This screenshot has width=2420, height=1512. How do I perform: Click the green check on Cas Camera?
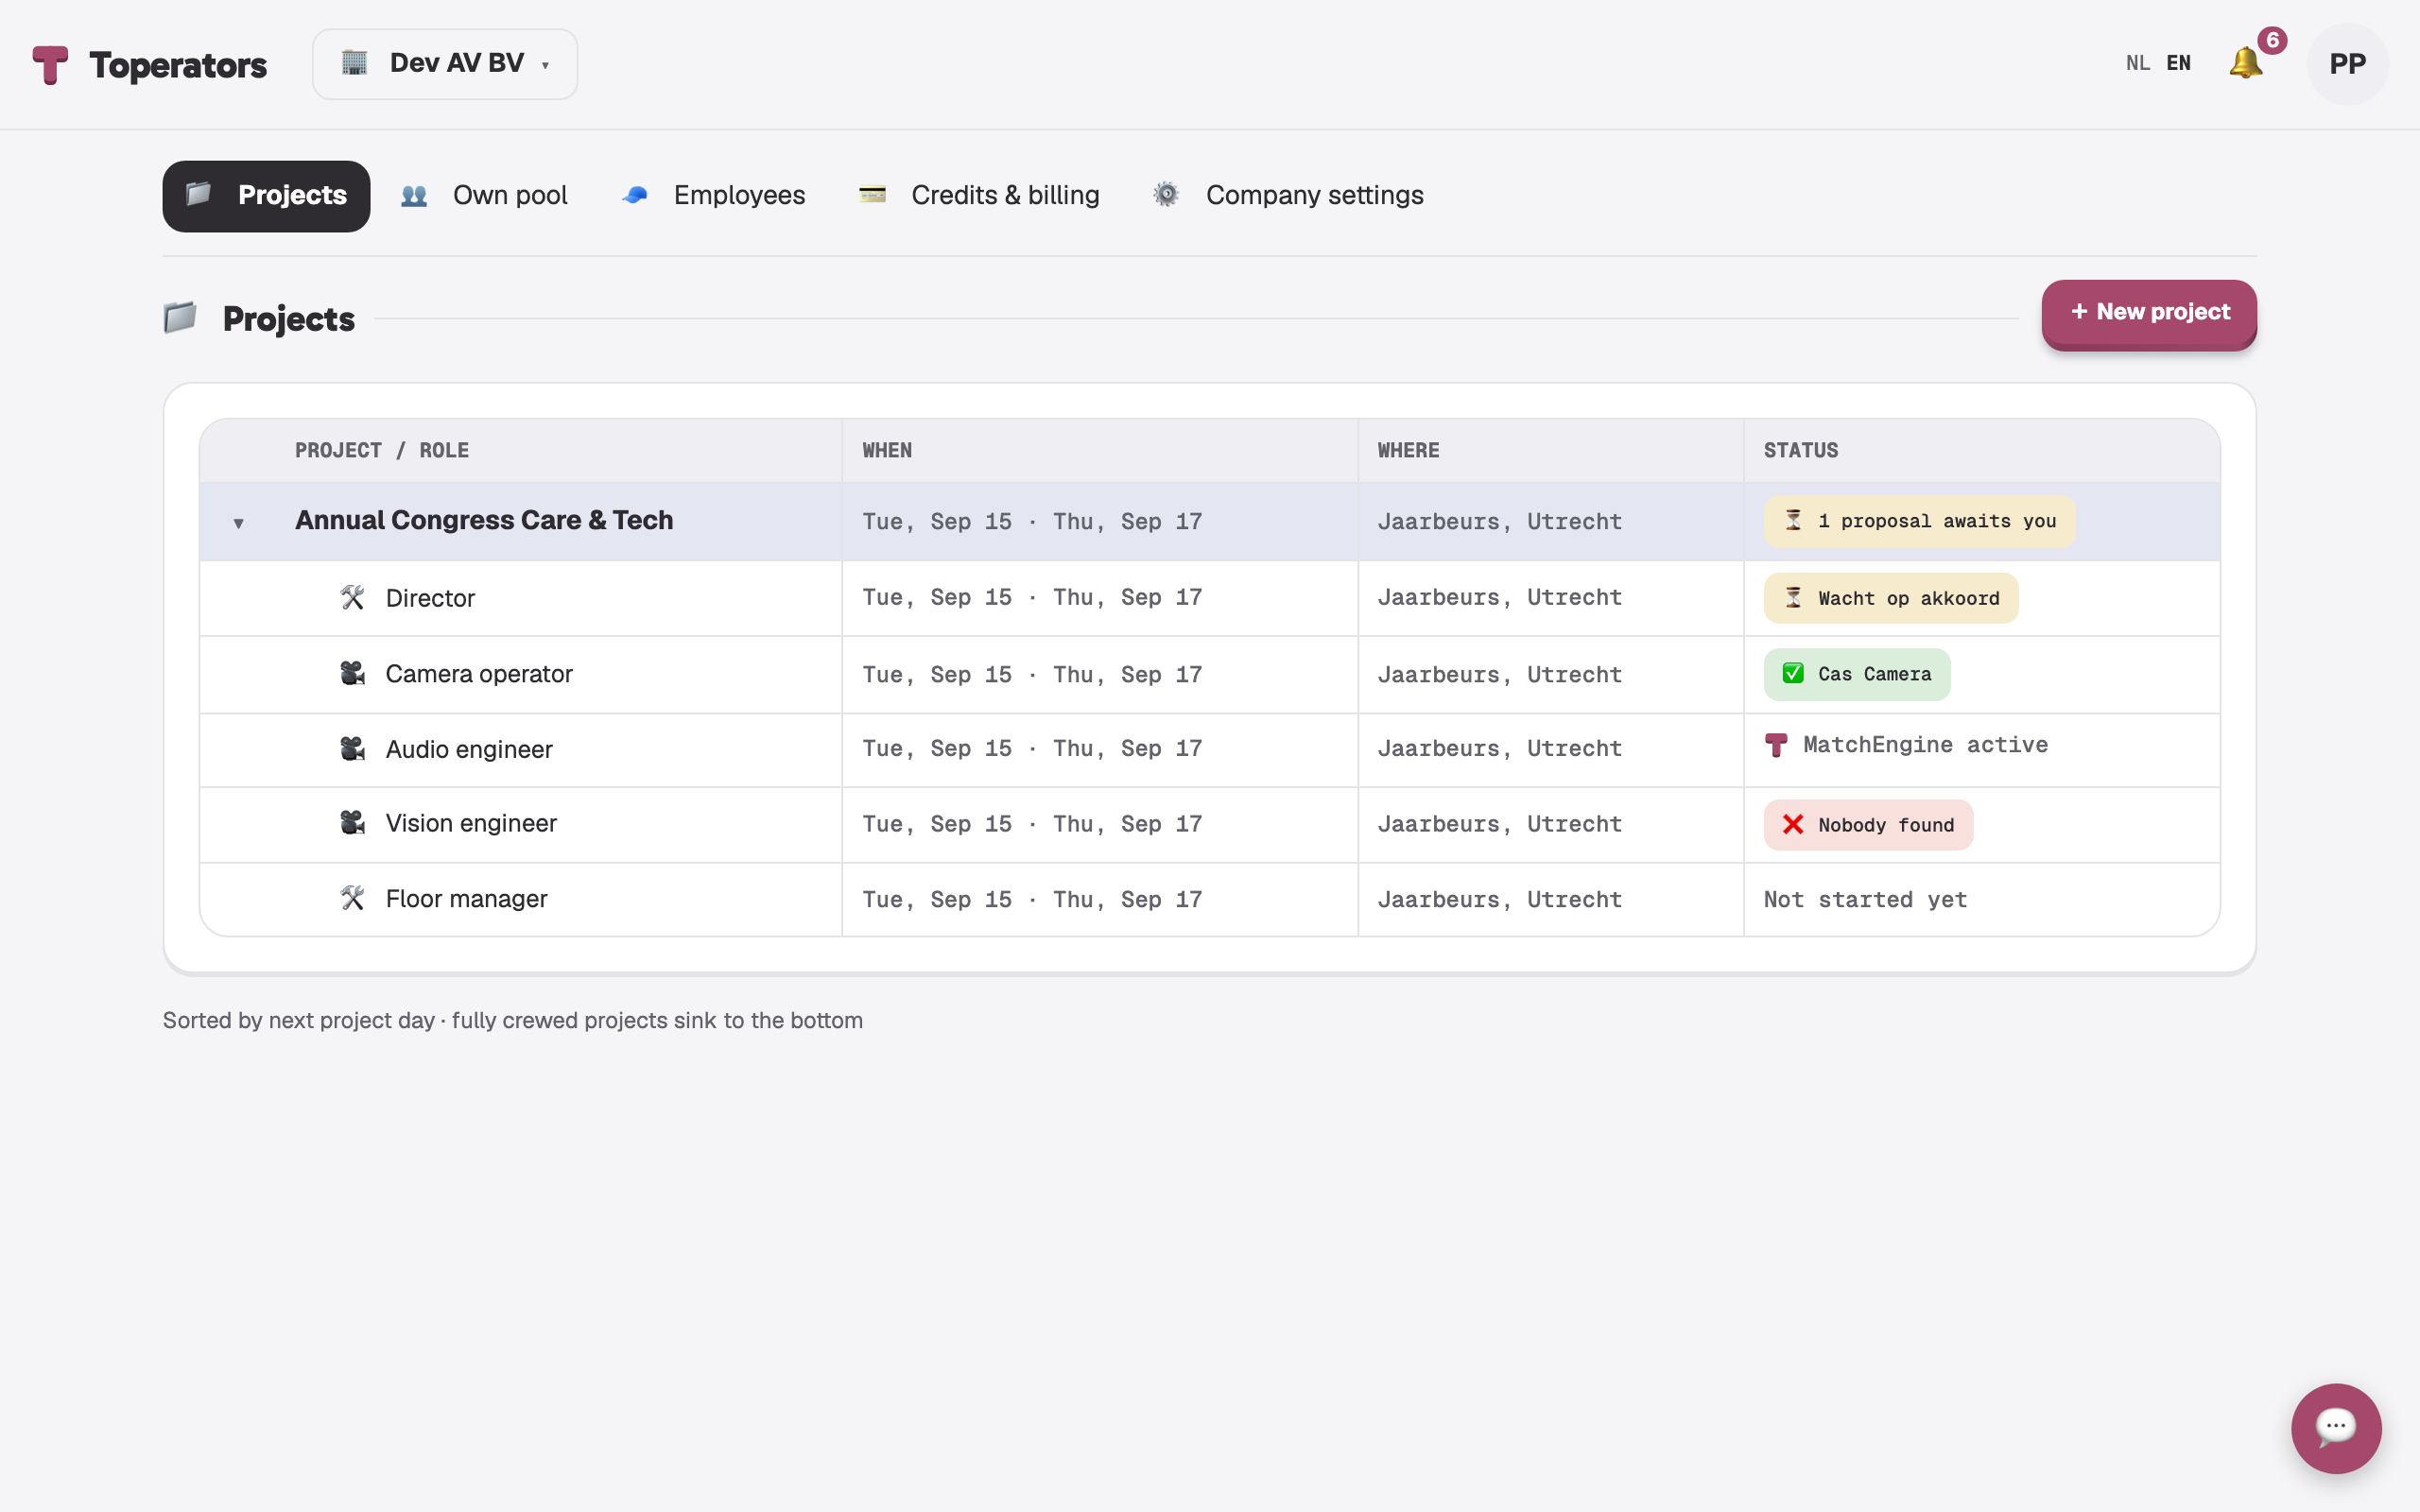coord(1793,673)
